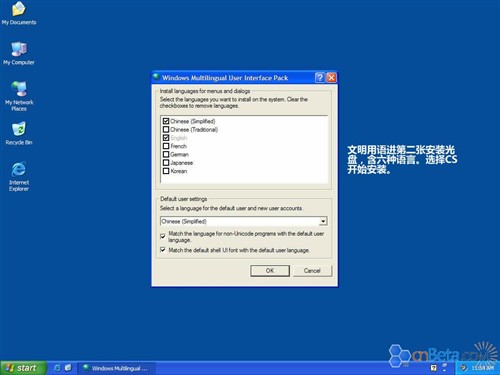Click the greyed English language checkbox
Image resolution: width=500 pixels, height=375 pixels.
tap(166, 138)
